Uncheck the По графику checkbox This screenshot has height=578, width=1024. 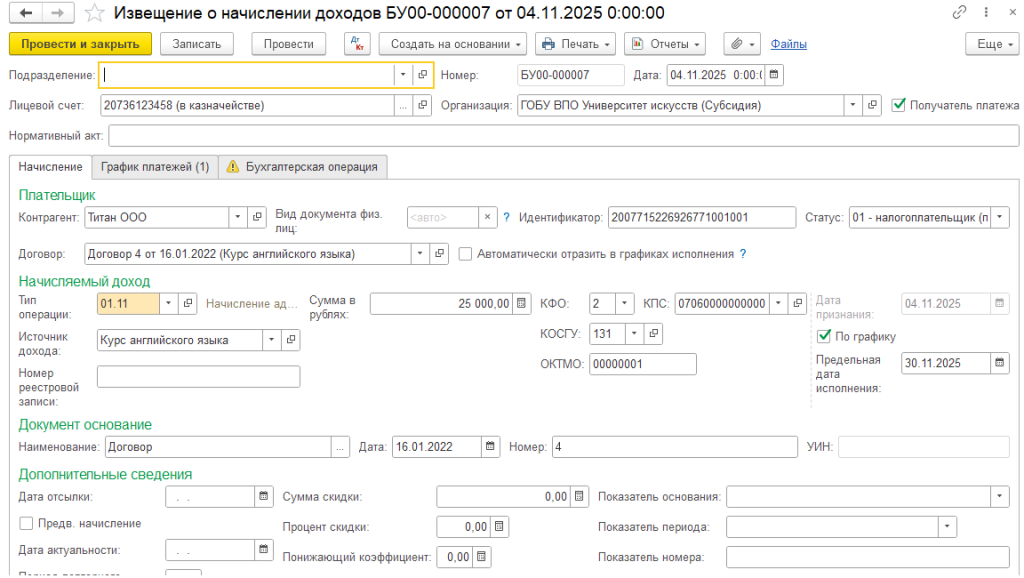coord(824,336)
